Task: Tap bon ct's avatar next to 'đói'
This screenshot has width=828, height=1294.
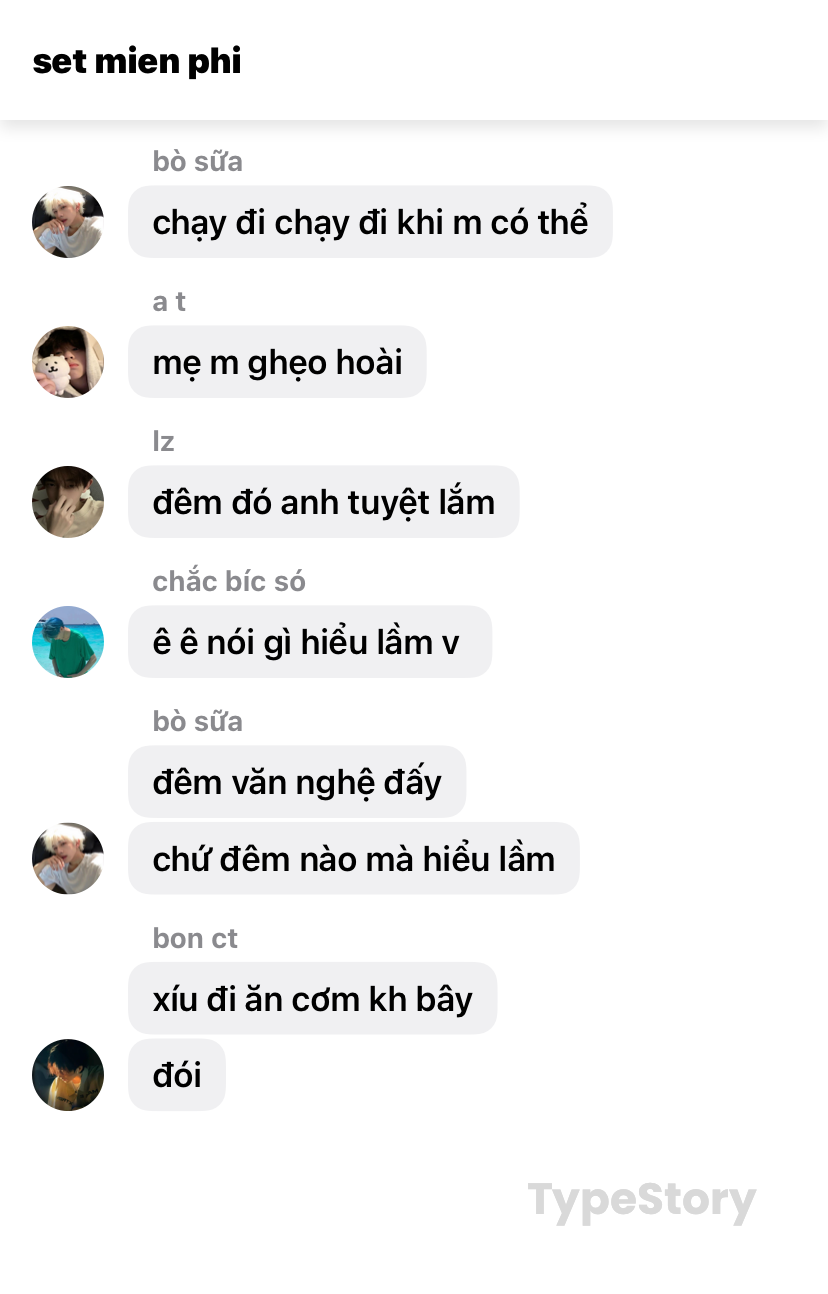Action: pos(68,1075)
